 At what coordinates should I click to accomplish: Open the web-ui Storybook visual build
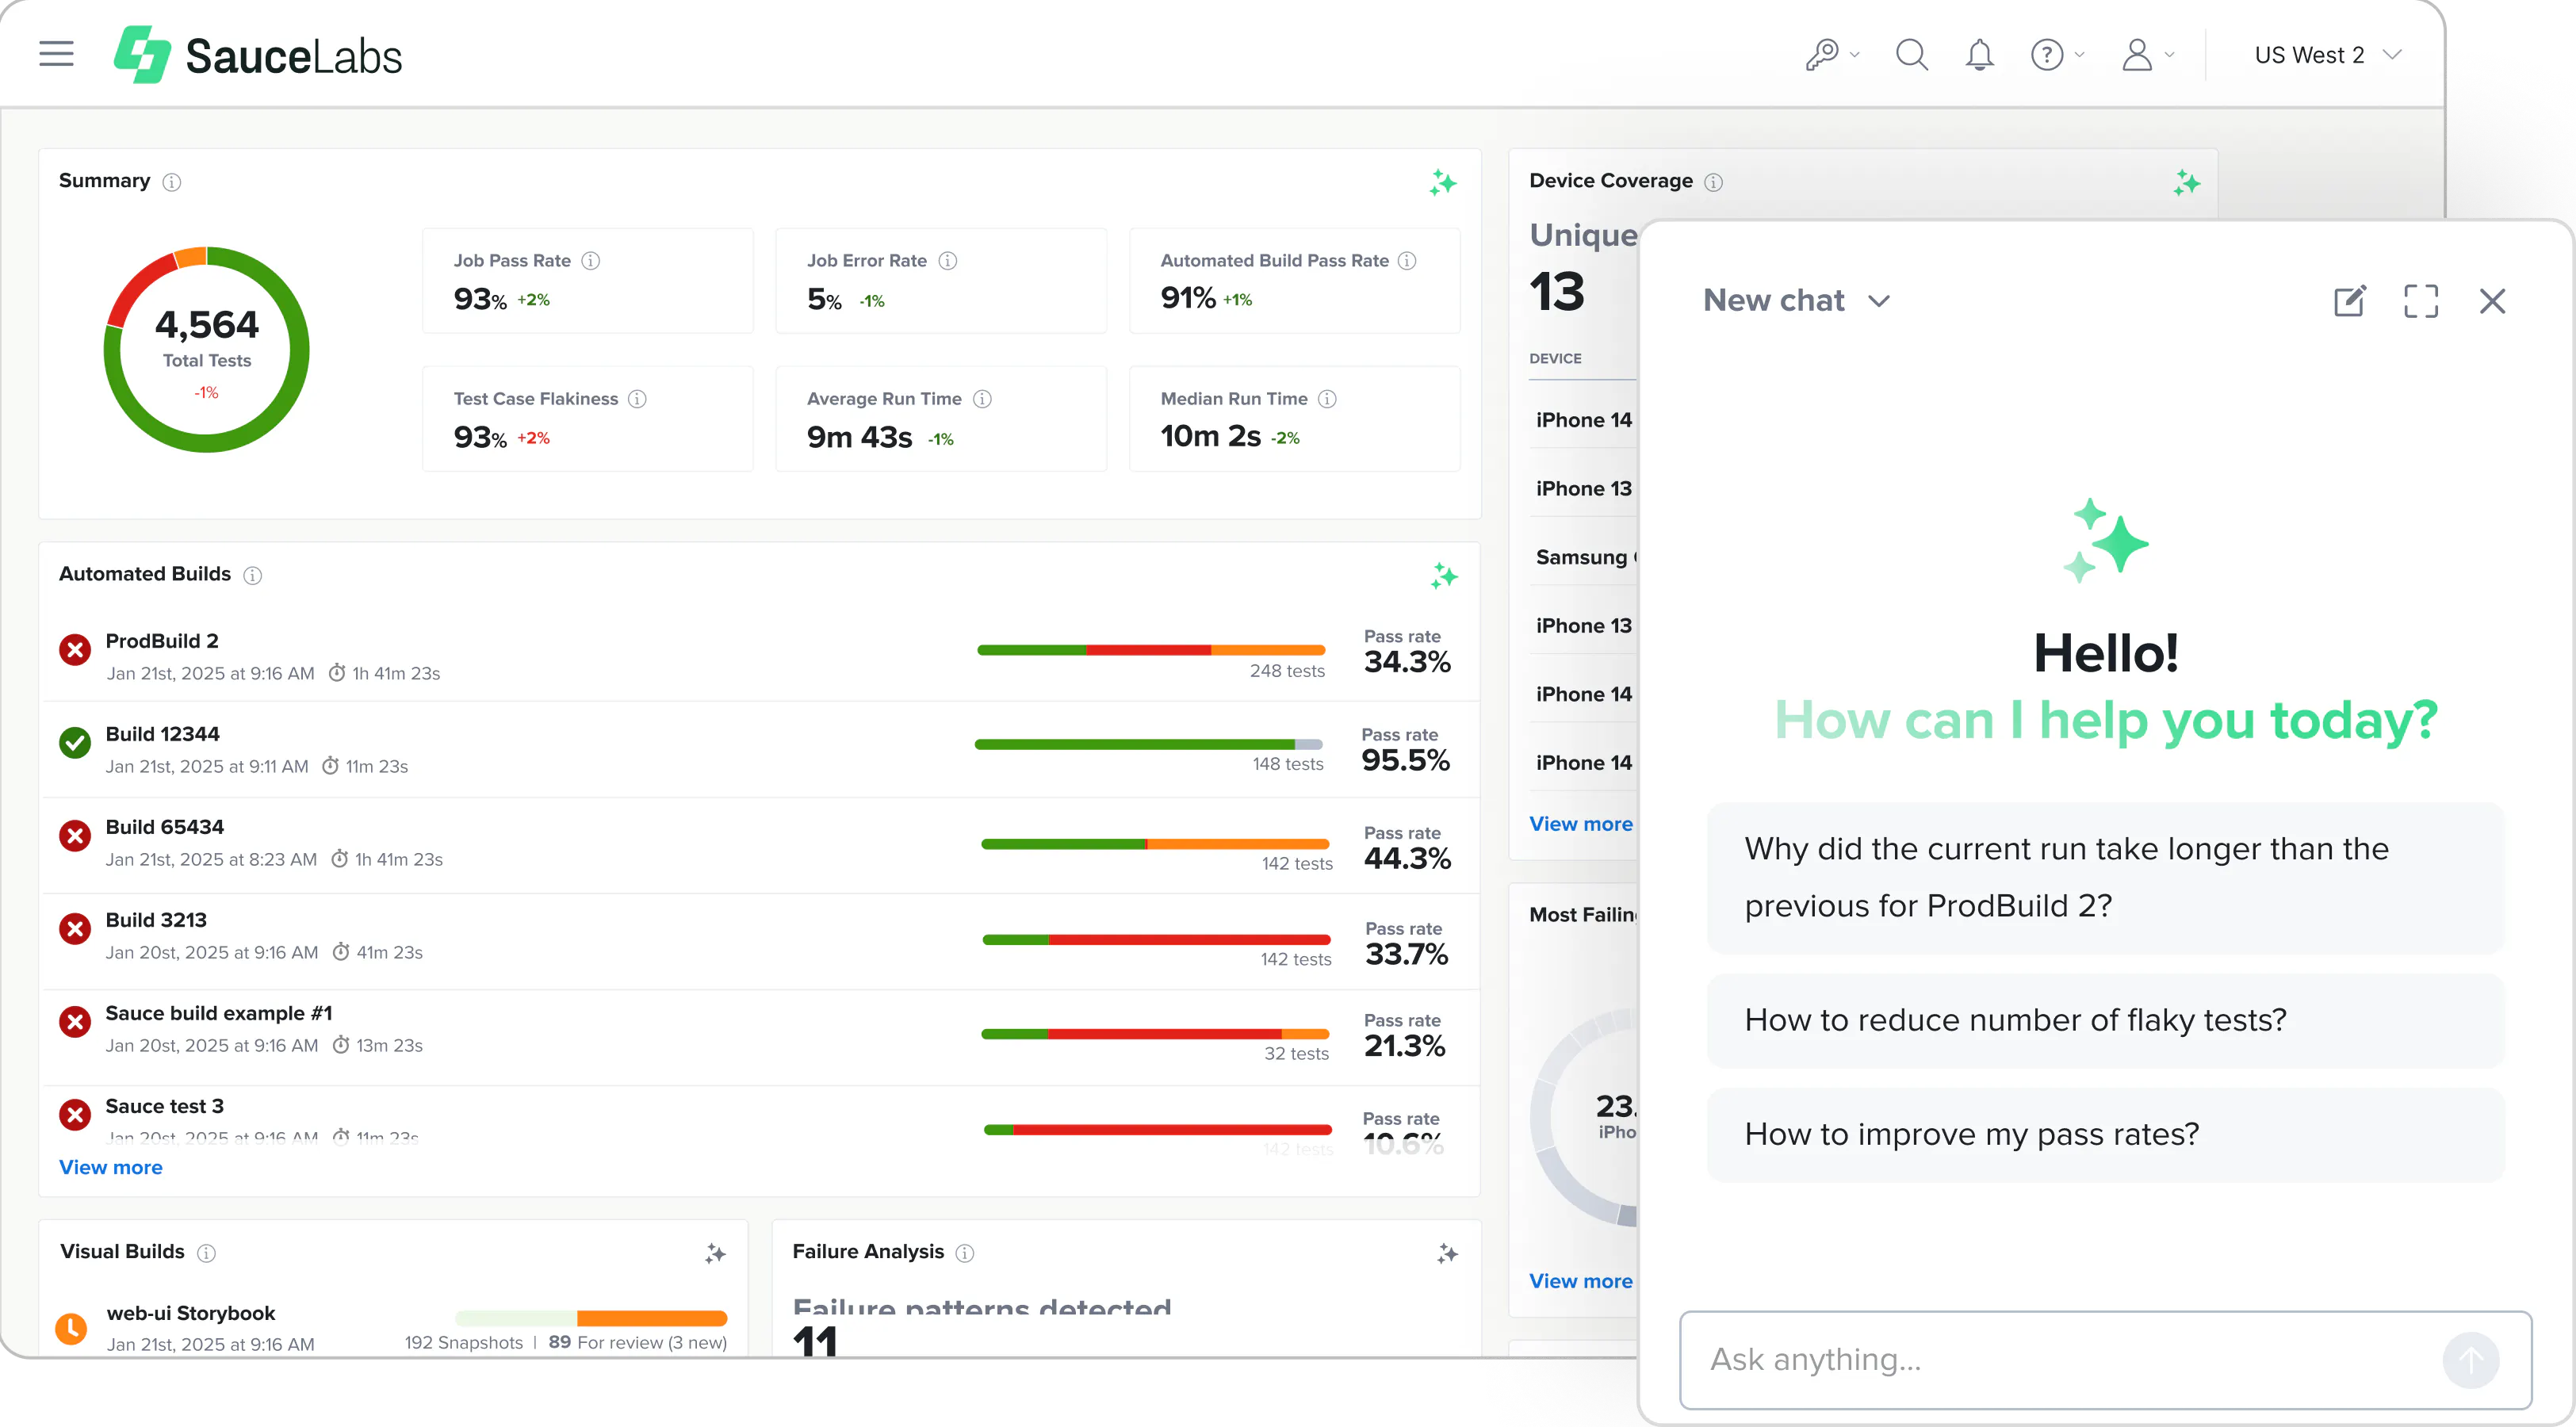click(190, 1313)
